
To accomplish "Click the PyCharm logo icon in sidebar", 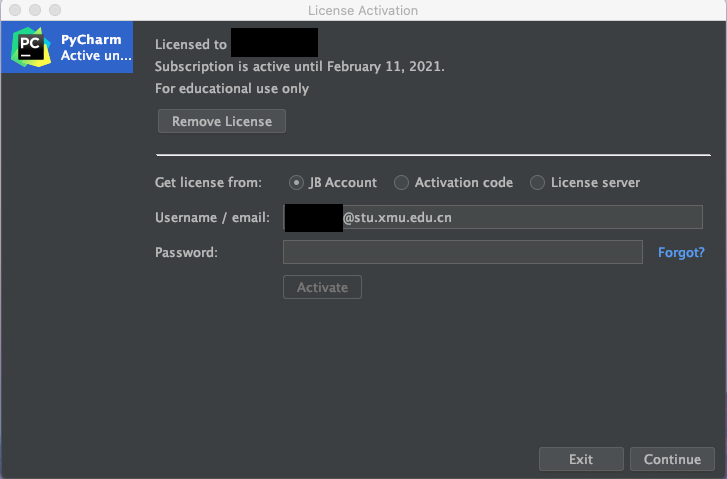I will pyautogui.click(x=31, y=47).
